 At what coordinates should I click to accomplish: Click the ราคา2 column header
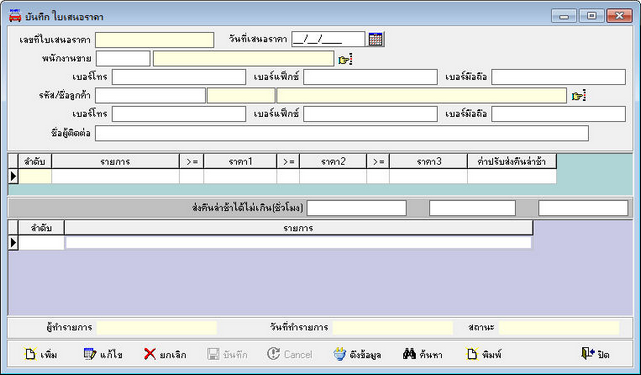click(333, 162)
